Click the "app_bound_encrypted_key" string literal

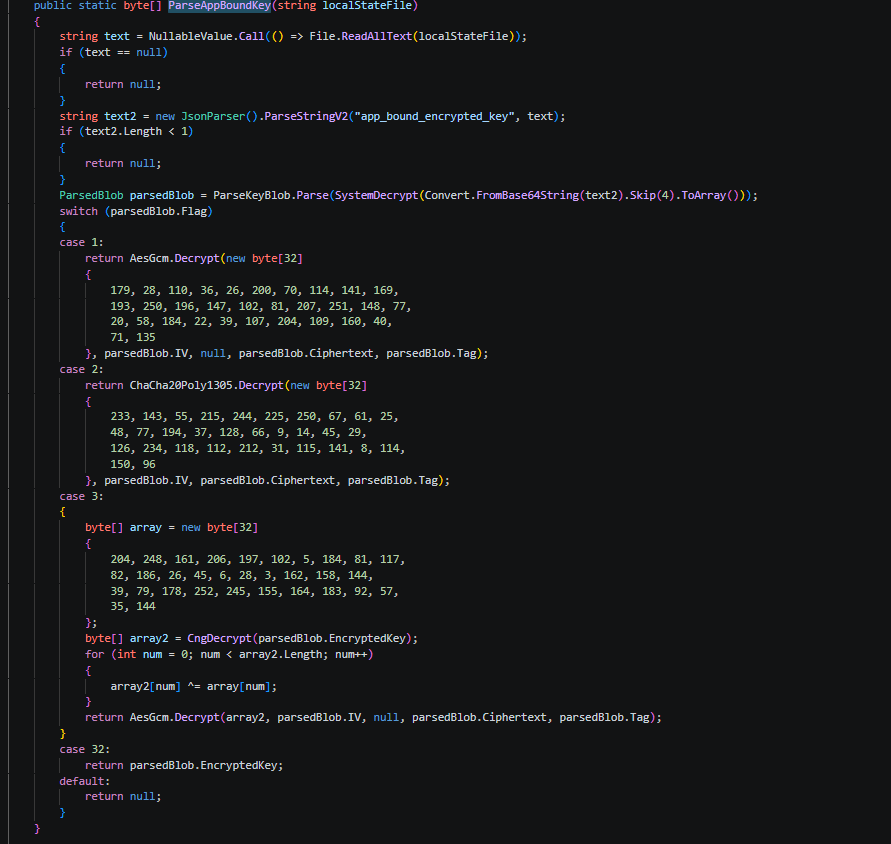coord(435,117)
